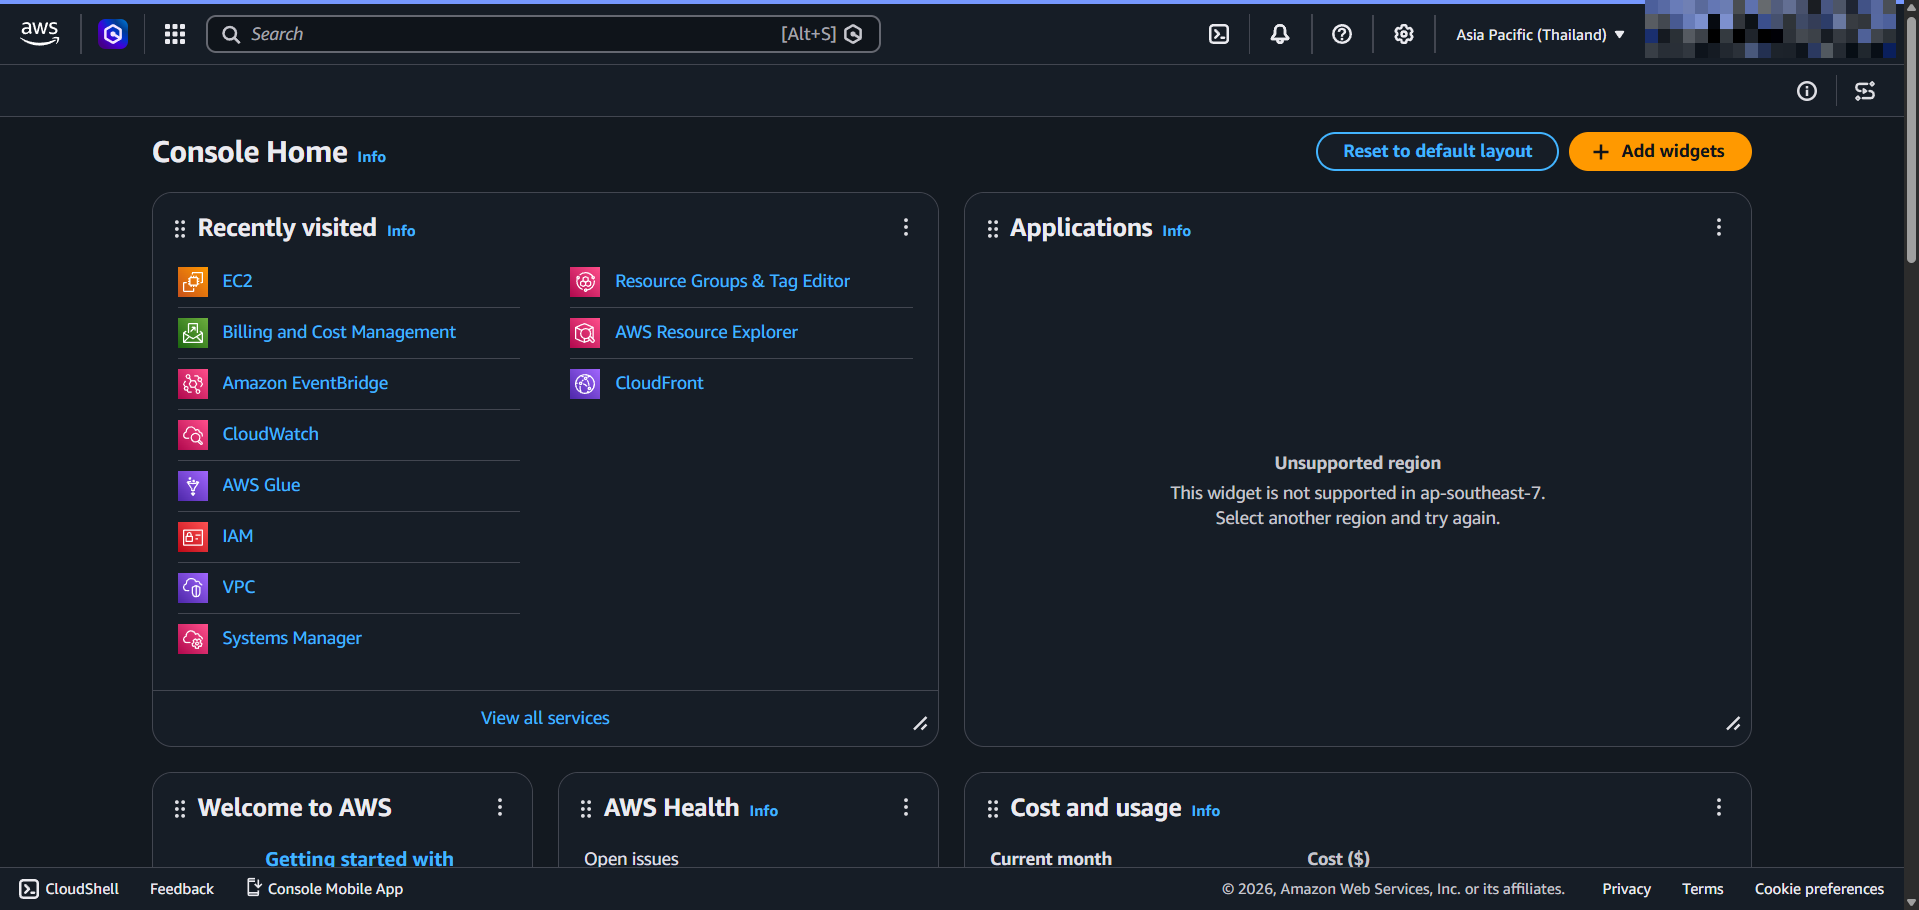Click Reset to default layout button
Screen dimensions: 1919x910
pyautogui.click(x=1437, y=151)
